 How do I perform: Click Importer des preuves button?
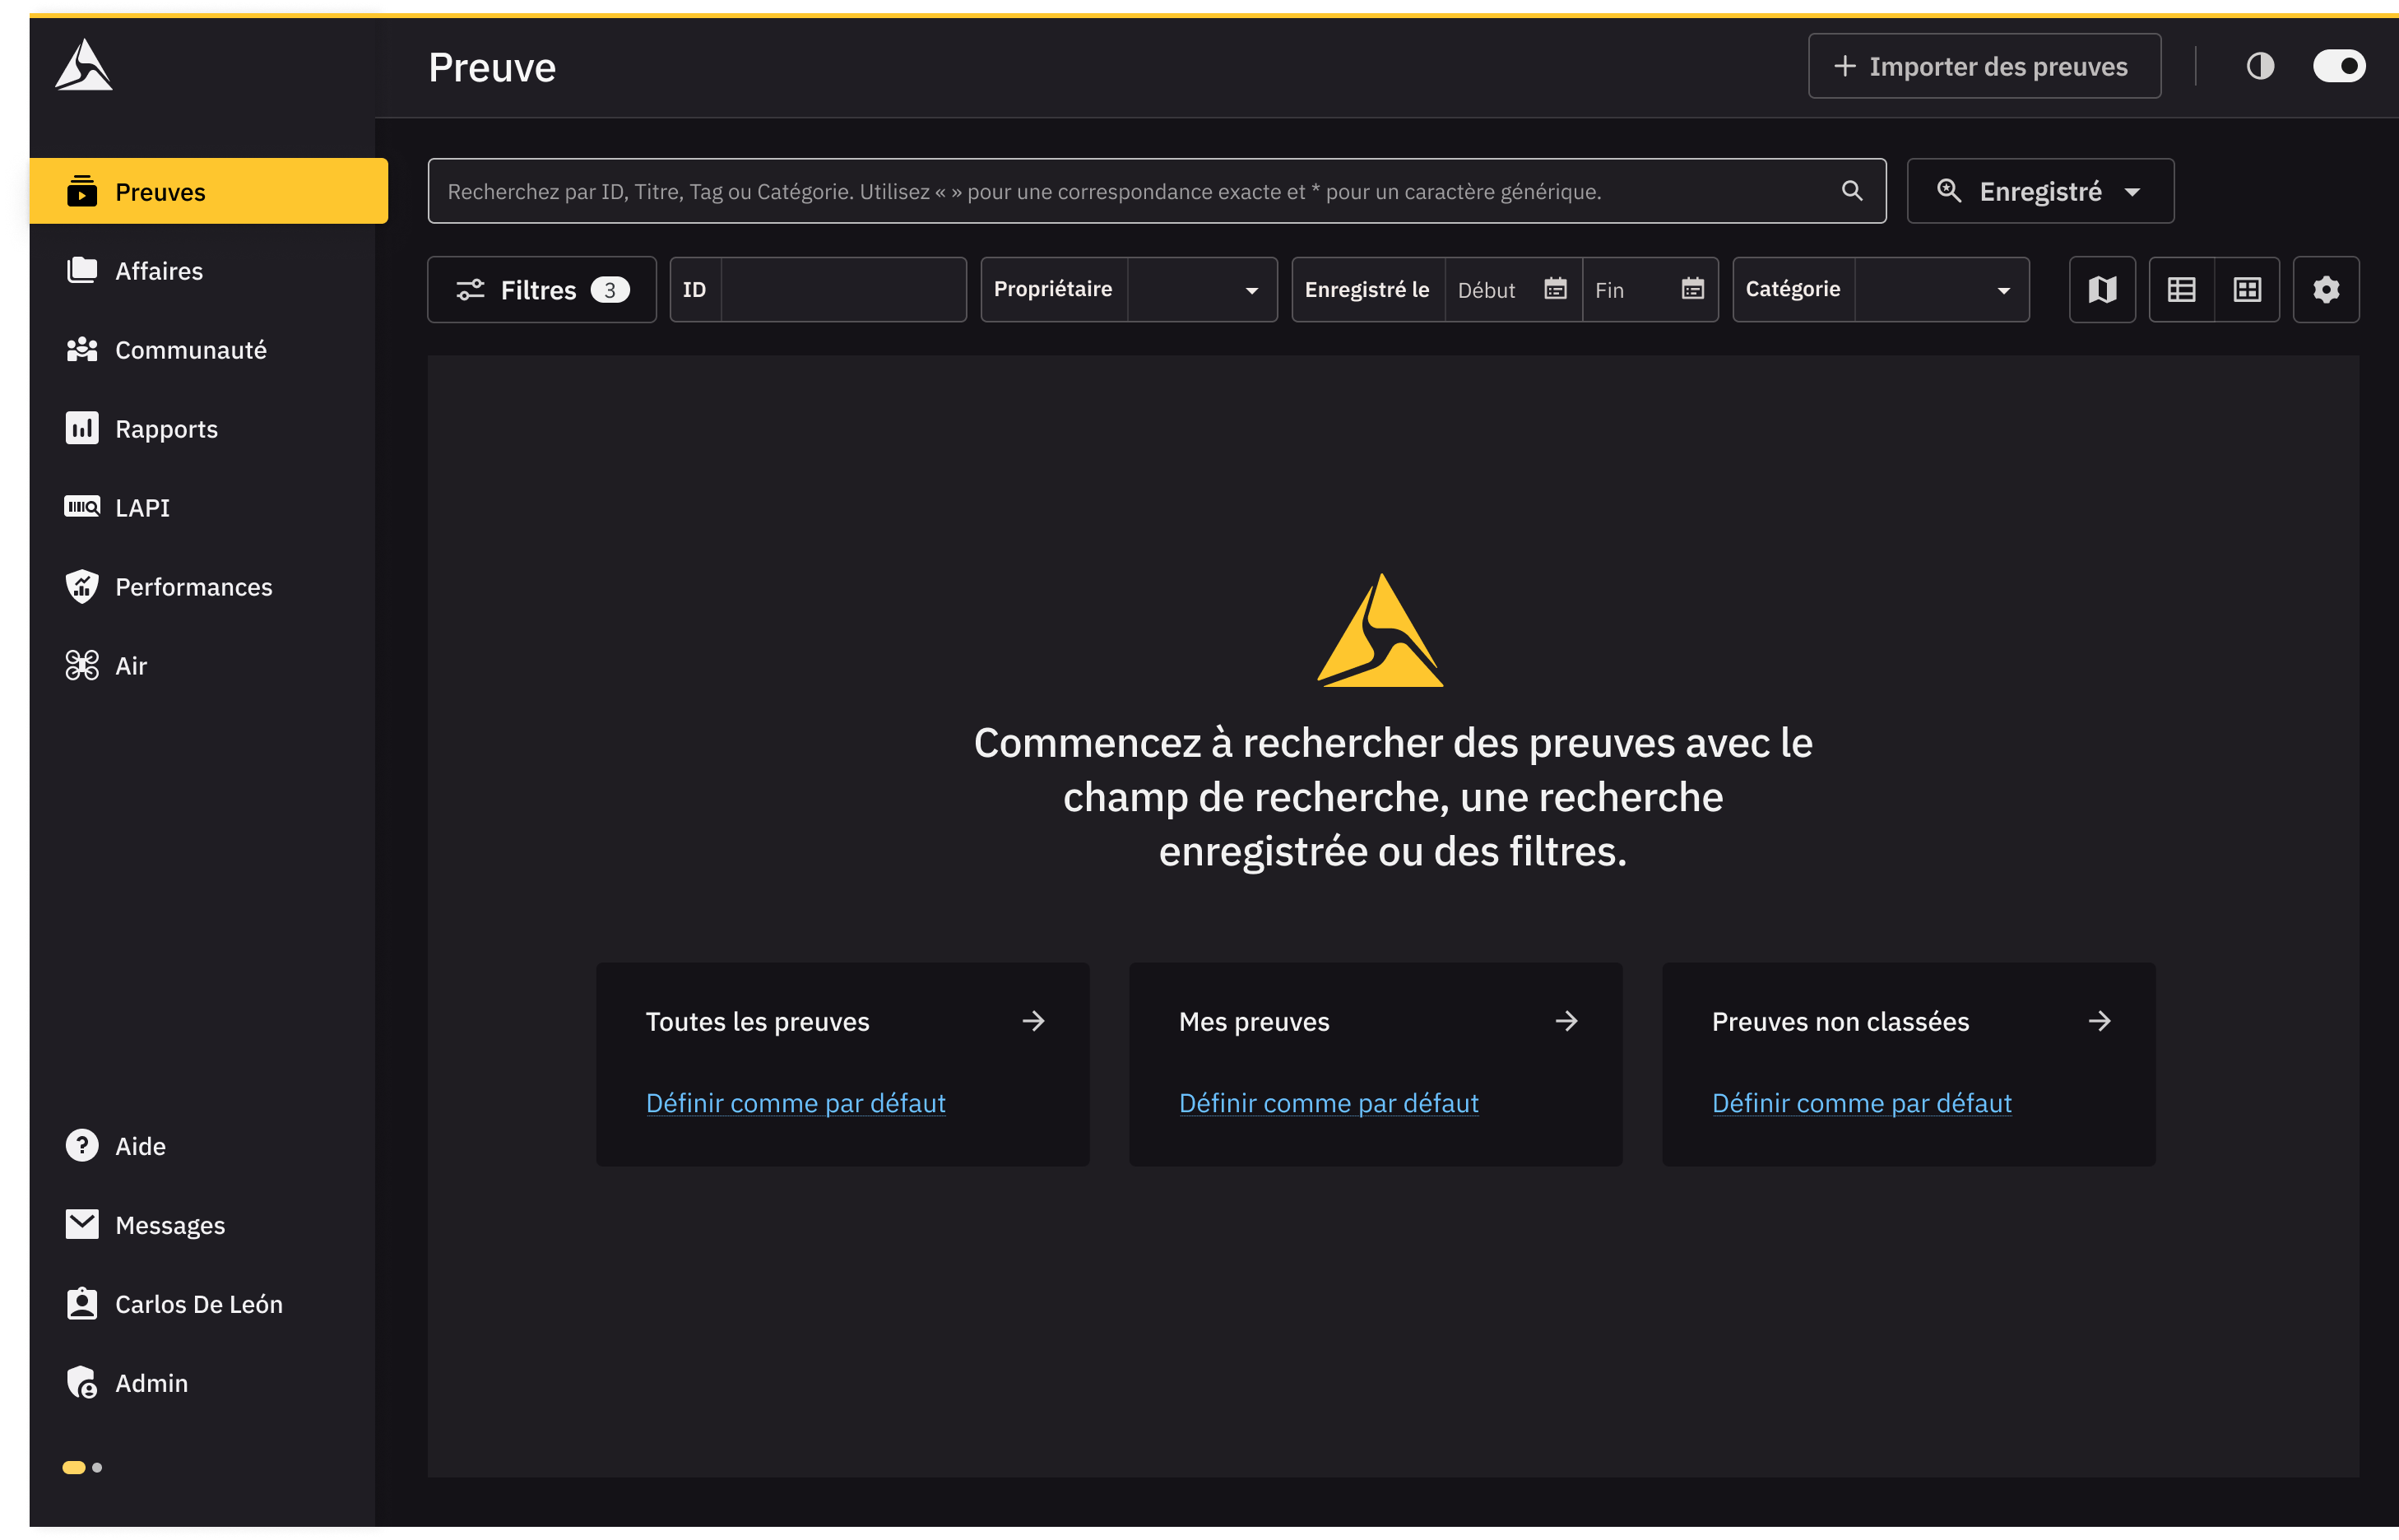tap(1984, 67)
